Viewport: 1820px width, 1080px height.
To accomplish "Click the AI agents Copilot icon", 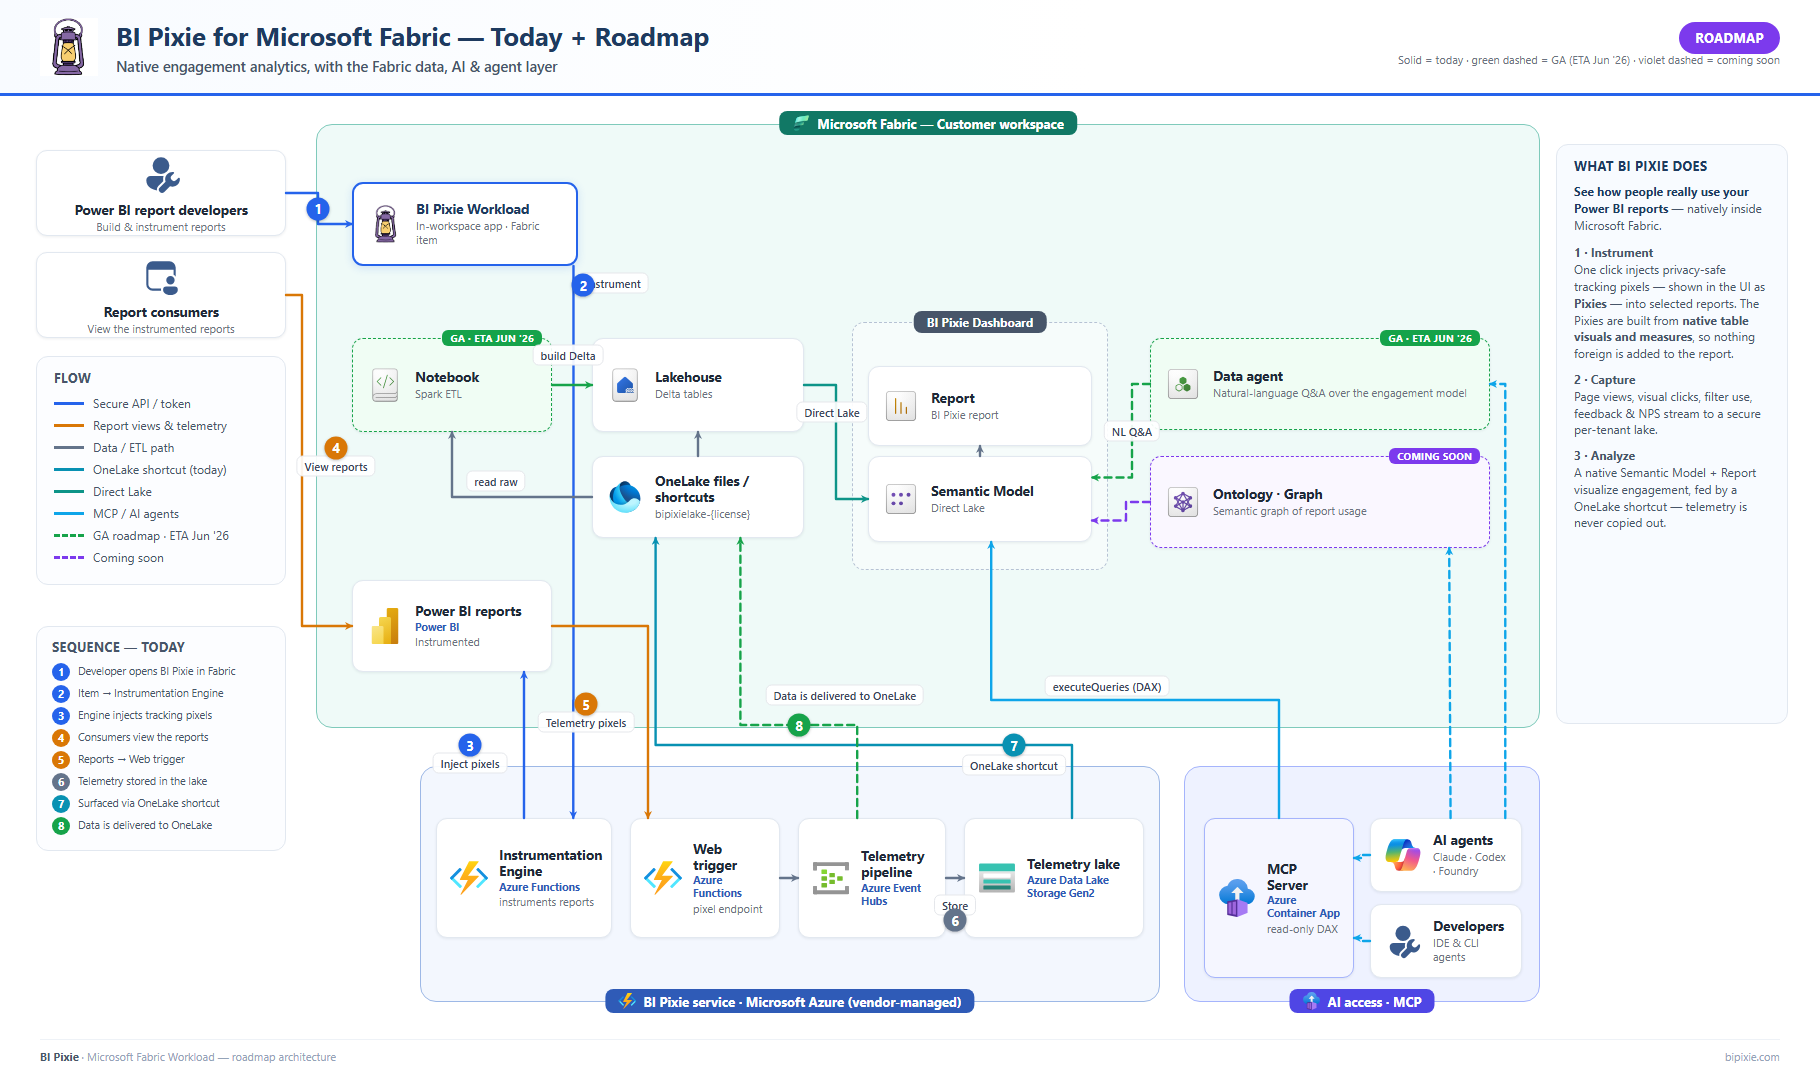I will coord(1402,855).
